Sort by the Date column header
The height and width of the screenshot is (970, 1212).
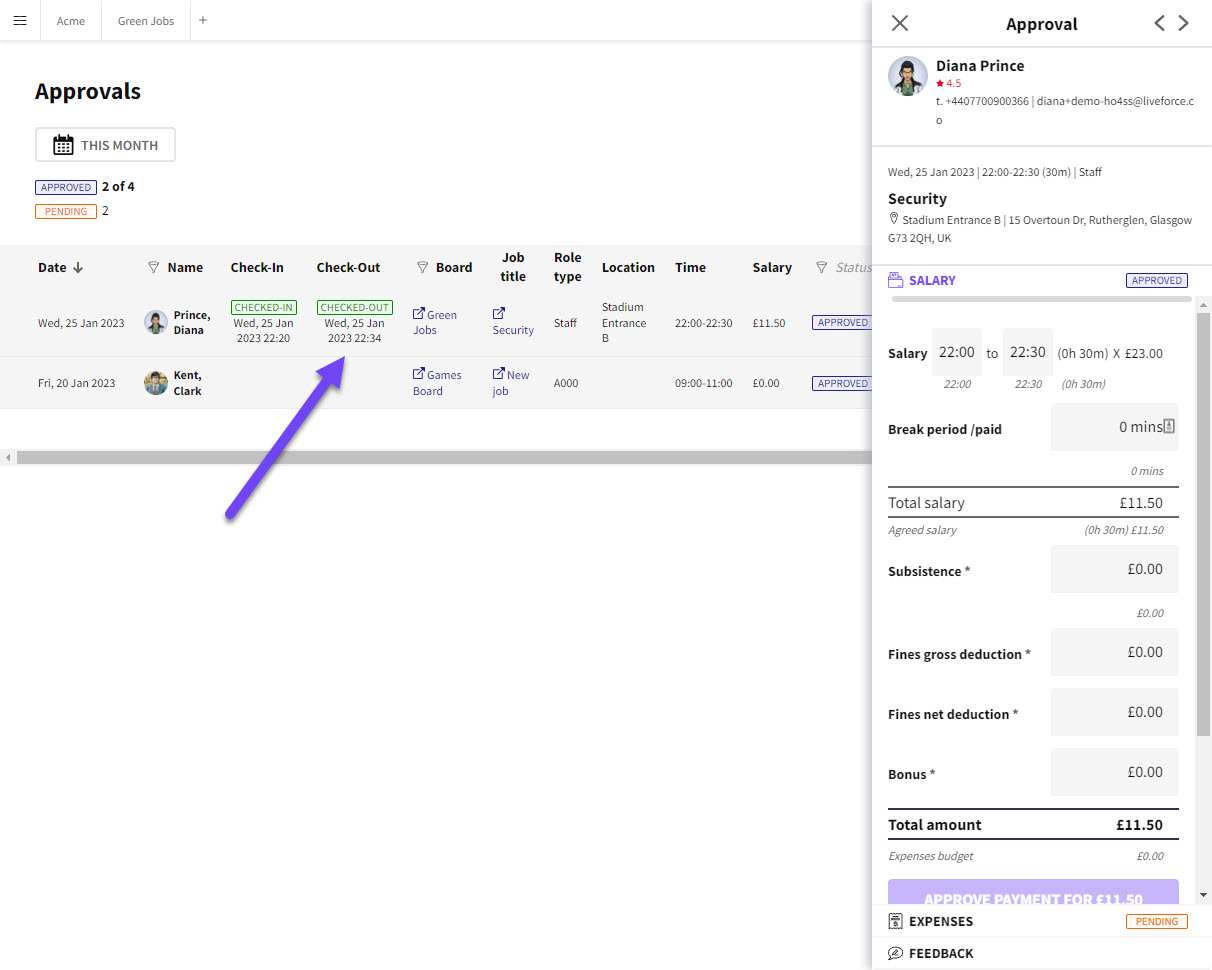click(60, 267)
